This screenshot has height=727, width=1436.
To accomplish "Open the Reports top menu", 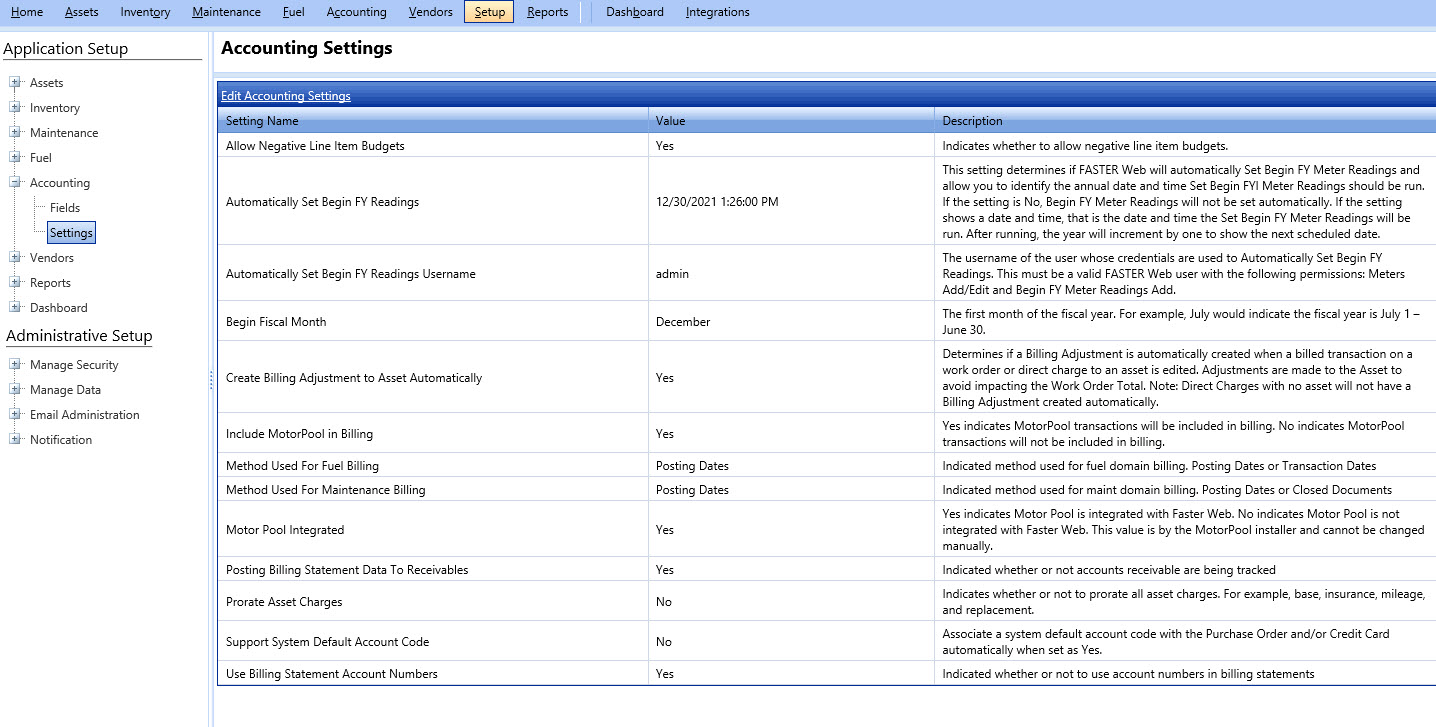I will click(548, 12).
